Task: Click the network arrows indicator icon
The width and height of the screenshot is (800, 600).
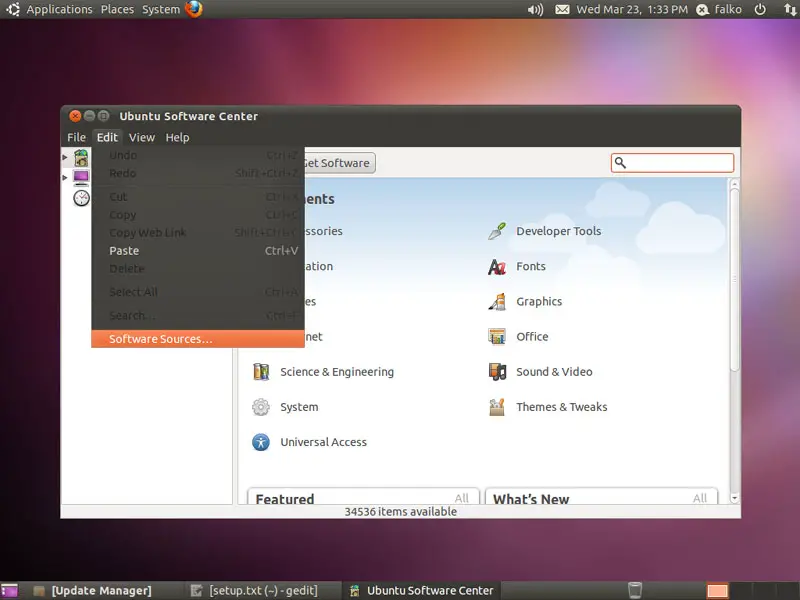Action: [790, 9]
